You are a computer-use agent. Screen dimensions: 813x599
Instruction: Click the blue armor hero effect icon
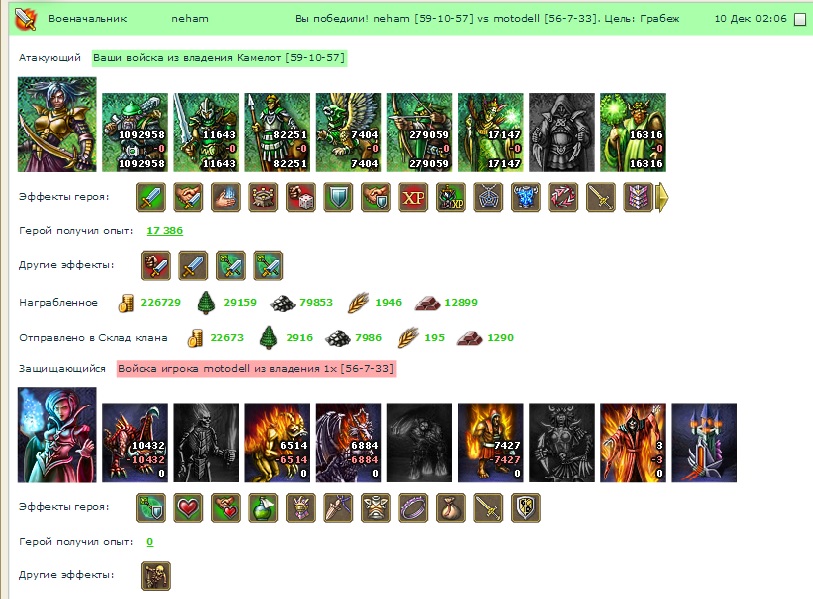point(526,197)
